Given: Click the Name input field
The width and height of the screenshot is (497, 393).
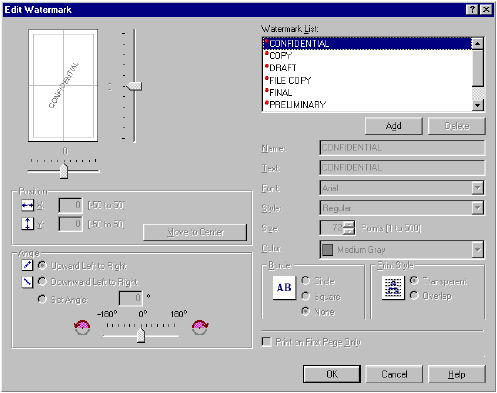Looking at the screenshot, I should point(402,148).
